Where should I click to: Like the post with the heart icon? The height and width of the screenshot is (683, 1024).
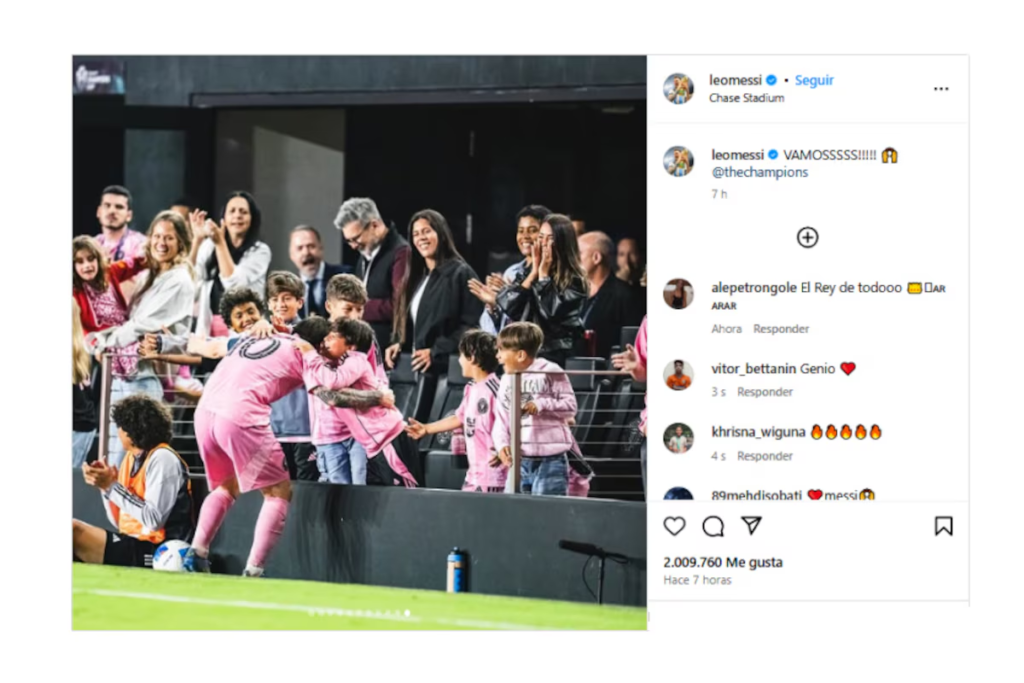tap(675, 526)
